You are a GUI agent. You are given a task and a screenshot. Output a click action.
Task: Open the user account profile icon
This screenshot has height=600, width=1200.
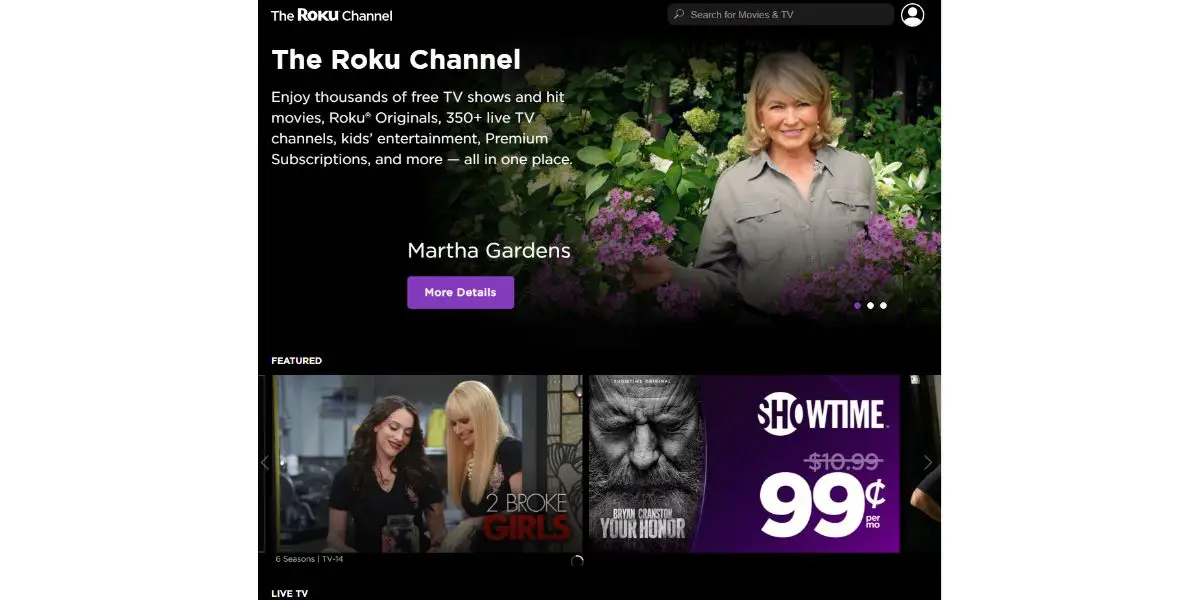912,15
